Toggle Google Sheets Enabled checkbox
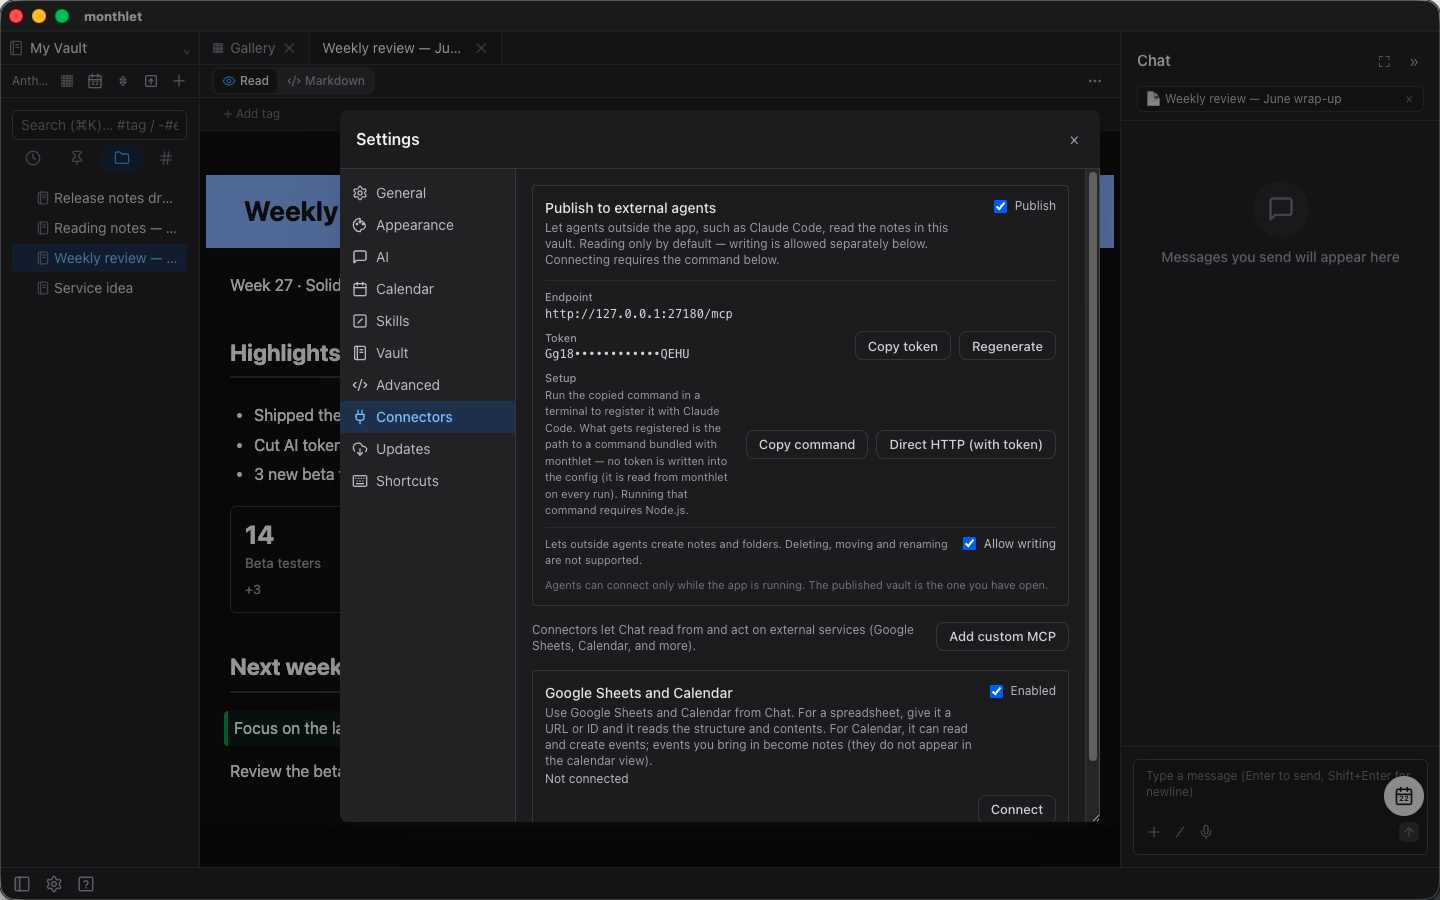This screenshot has height=900, width=1440. point(996,691)
